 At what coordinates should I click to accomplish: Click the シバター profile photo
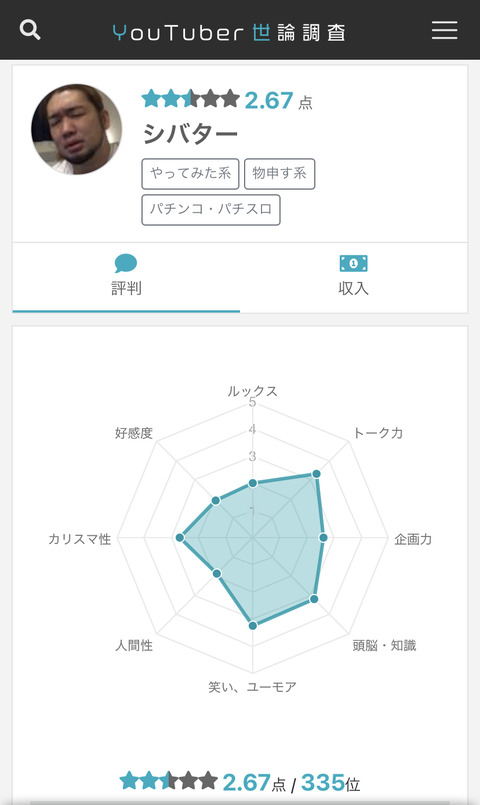point(76,129)
